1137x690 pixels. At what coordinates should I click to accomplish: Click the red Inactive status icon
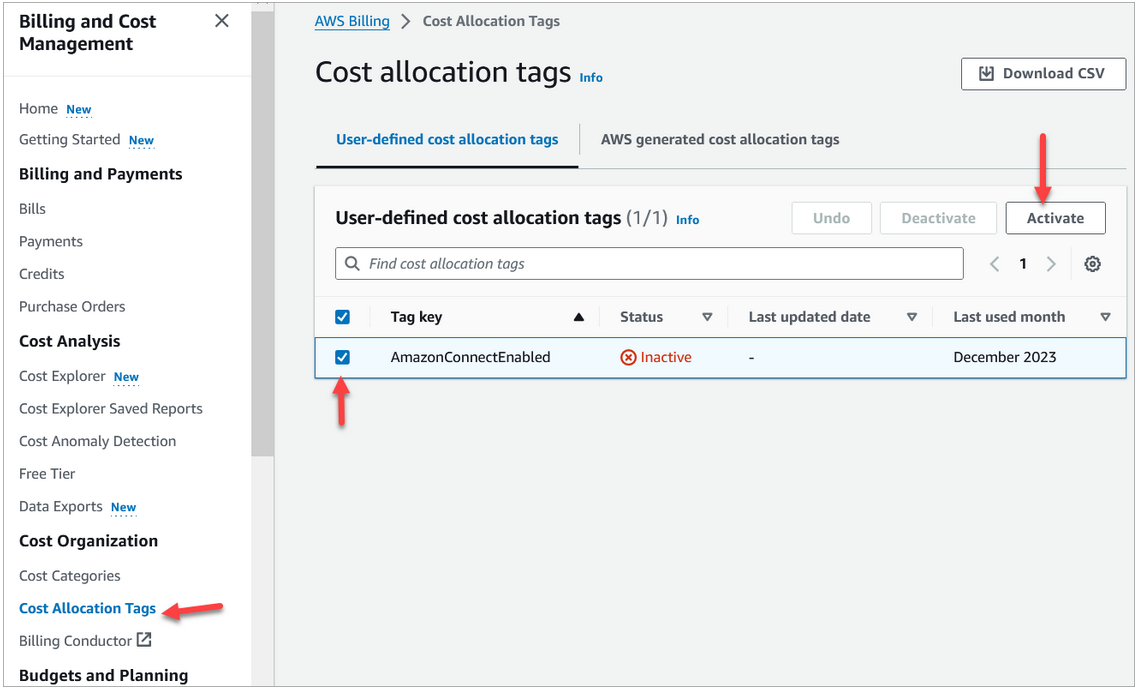(628, 356)
